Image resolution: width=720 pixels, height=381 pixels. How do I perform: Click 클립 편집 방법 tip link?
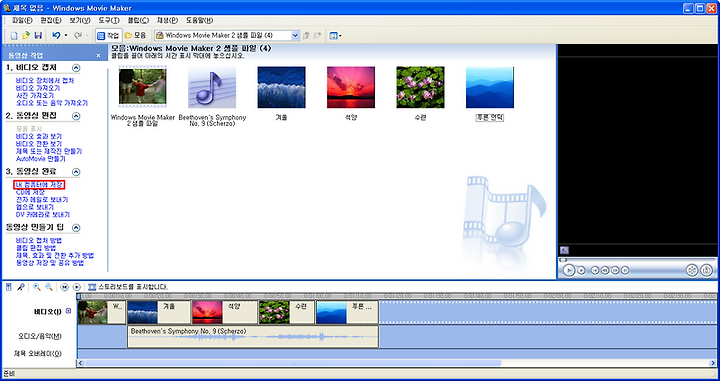pos(36,248)
